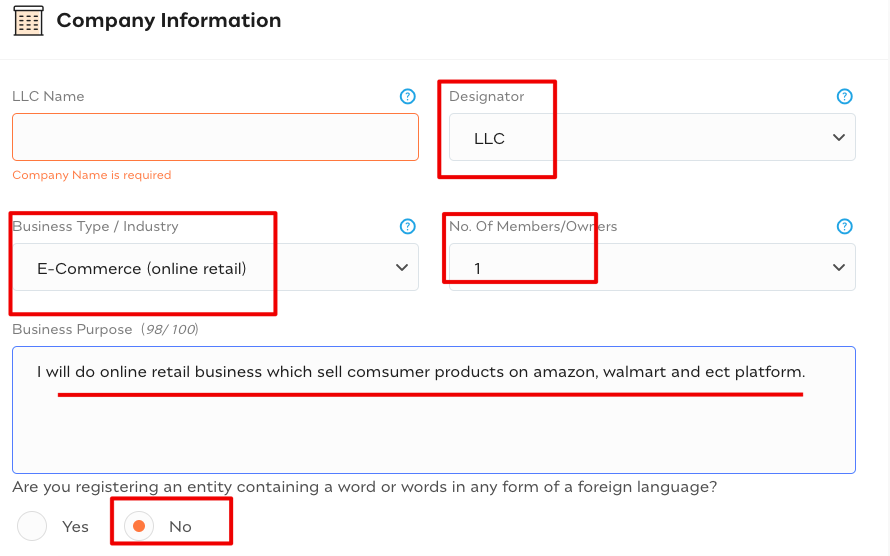Click the foreign language question text
Screen dimensions: 890x556
364,487
